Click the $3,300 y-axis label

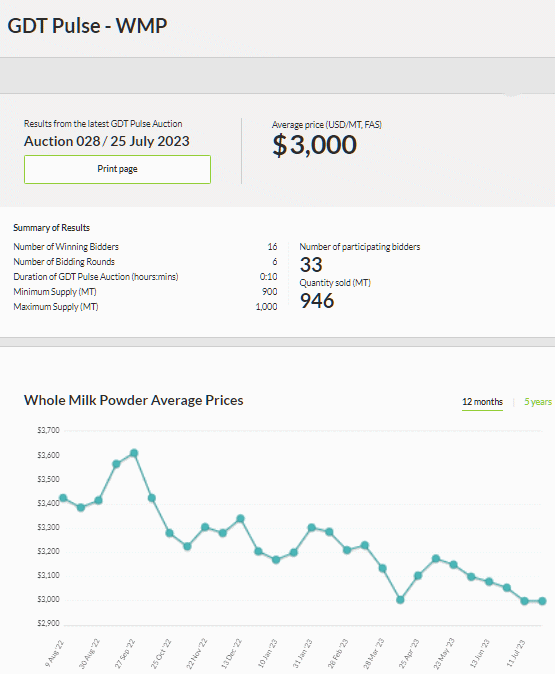[49, 527]
